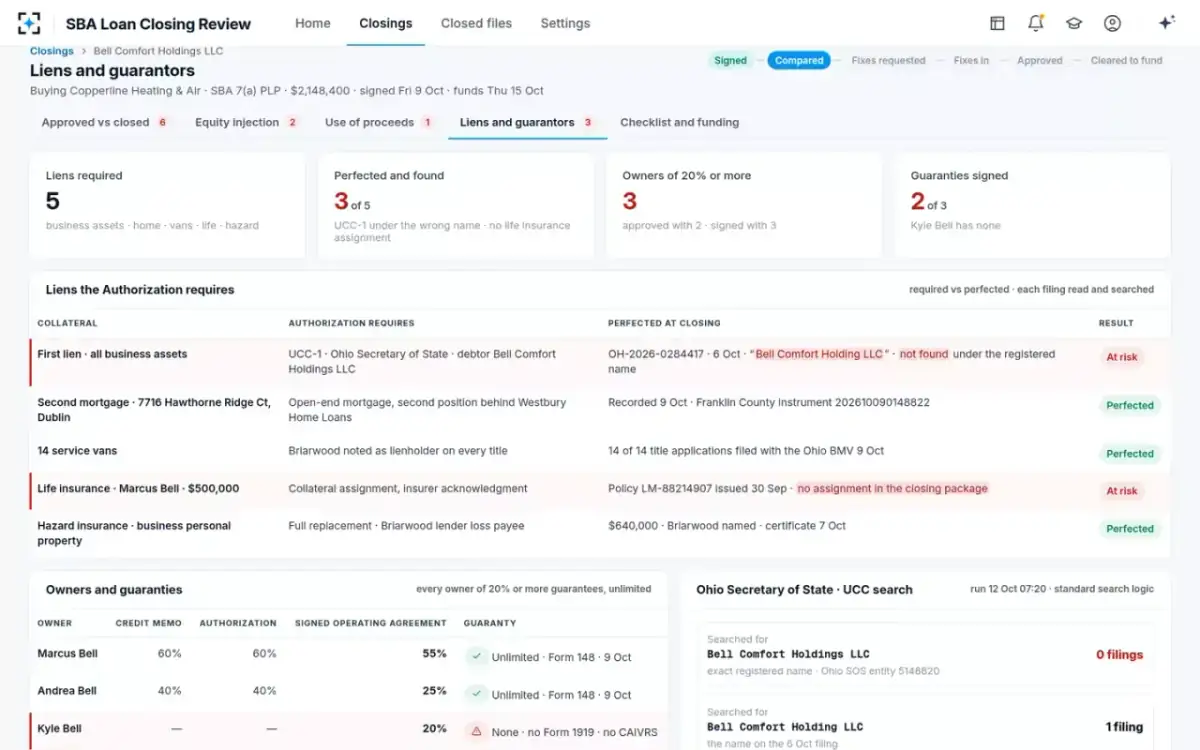This screenshot has height=750, width=1200.
Task: Click the At risk badge on the Life insurance row
Action: click(1122, 491)
